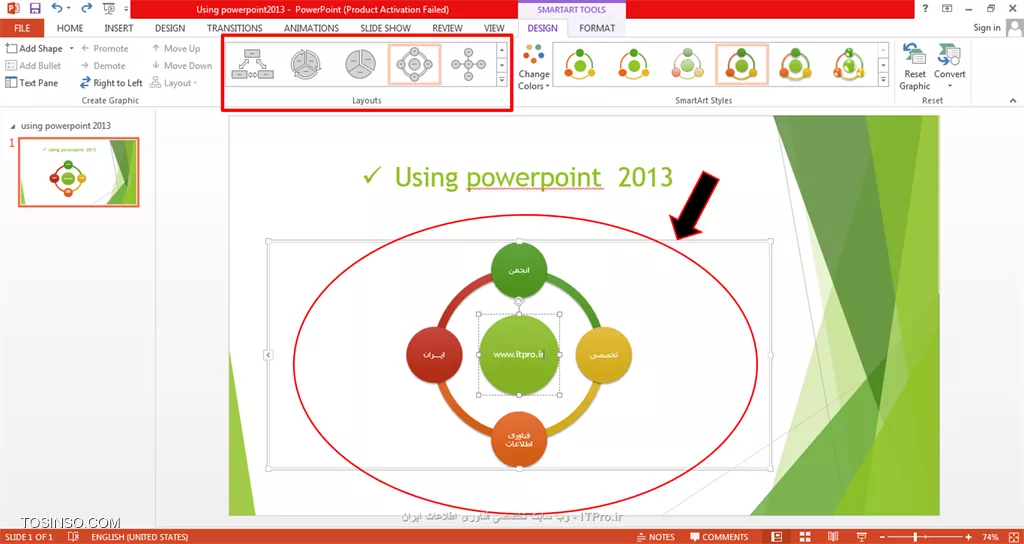The height and width of the screenshot is (544, 1024).
Task: Switch to Normal view in status bar
Action: pyautogui.click(x=776, y=537)
